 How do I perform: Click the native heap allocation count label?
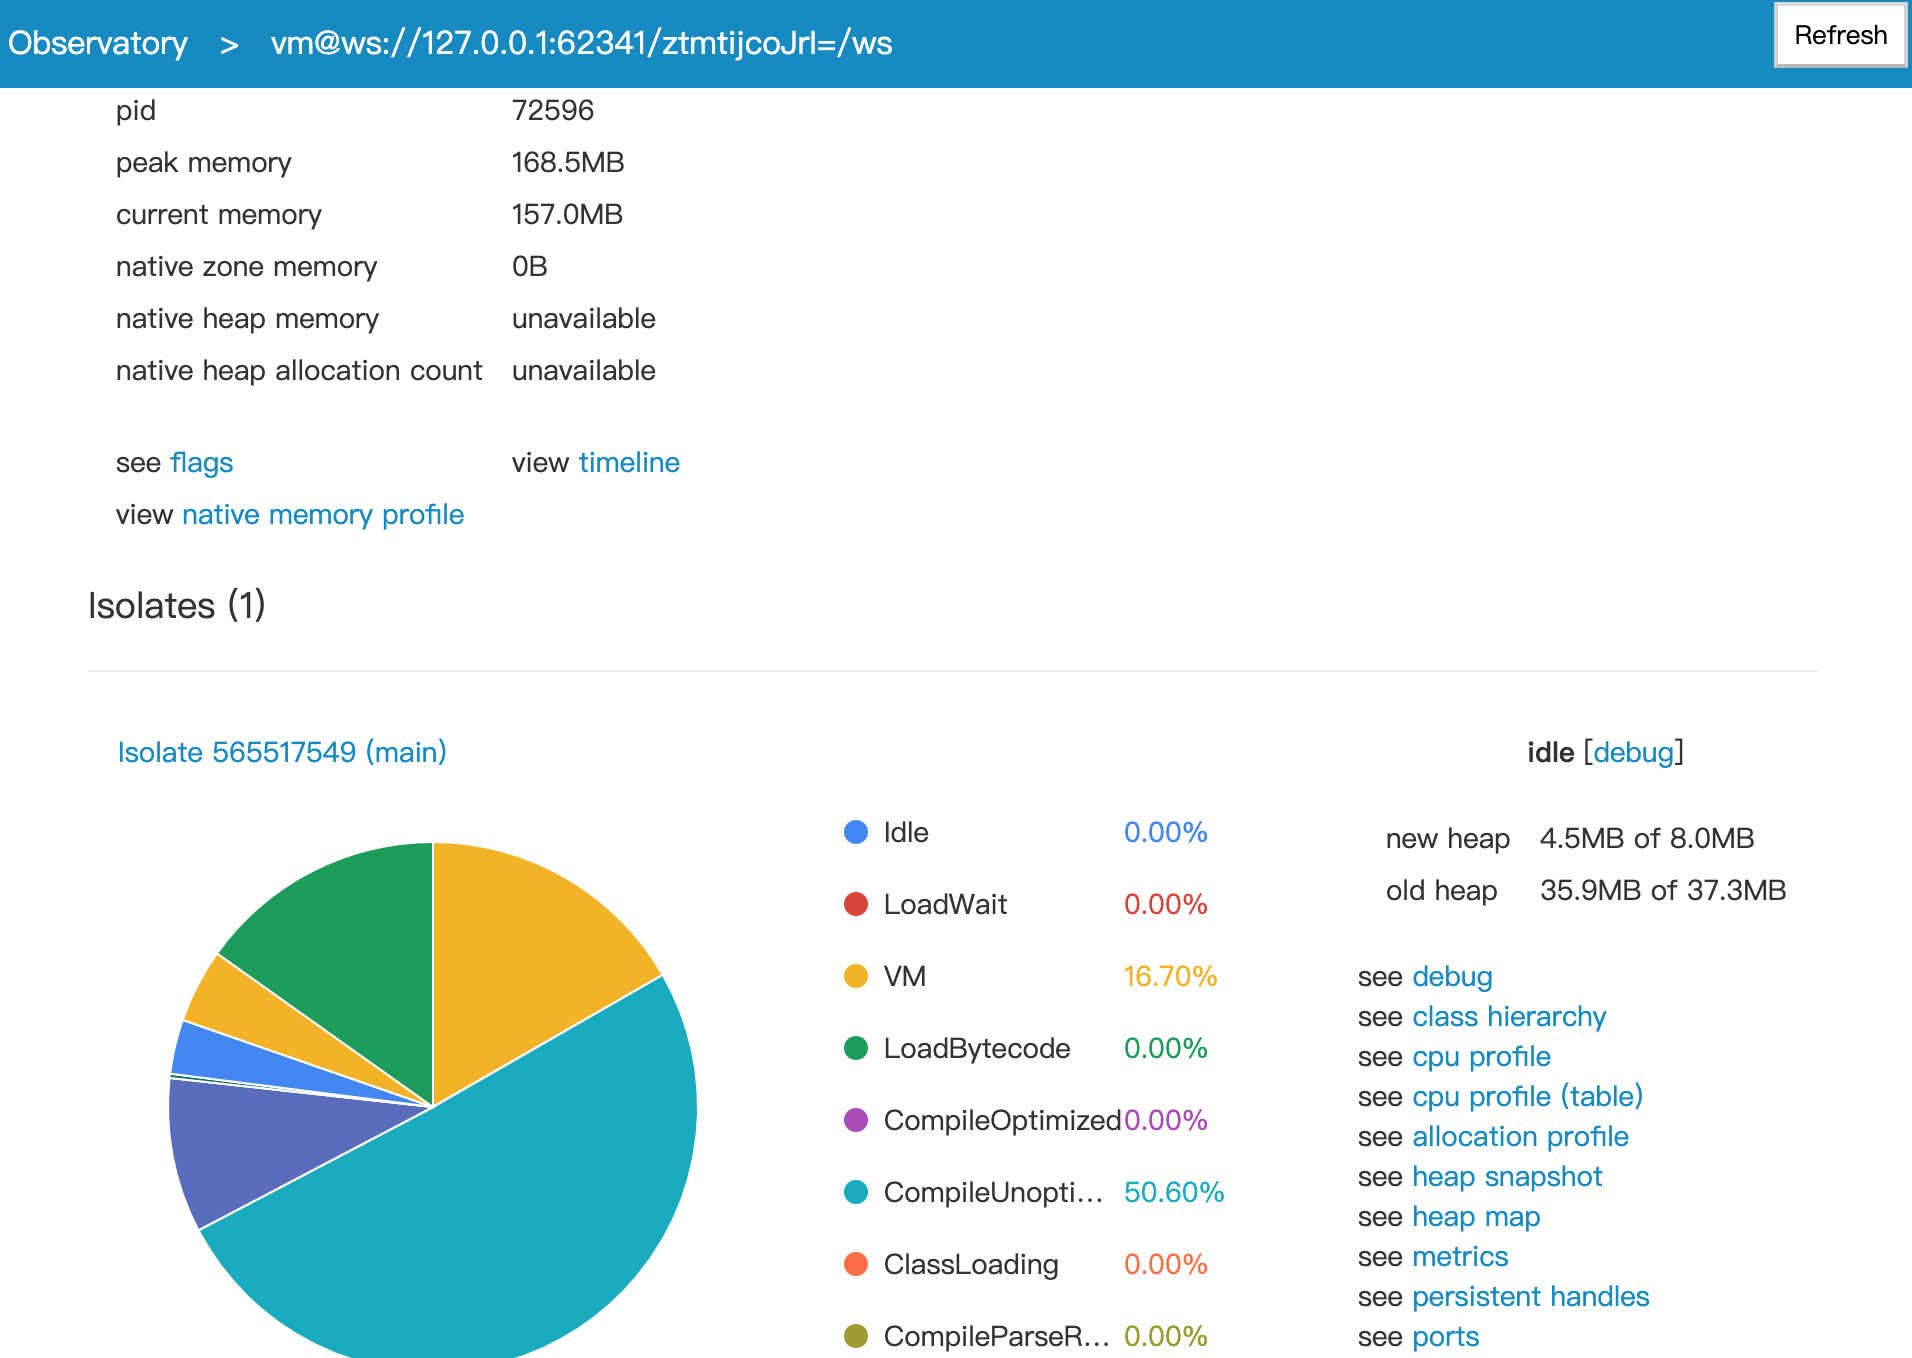click(299, 370)
